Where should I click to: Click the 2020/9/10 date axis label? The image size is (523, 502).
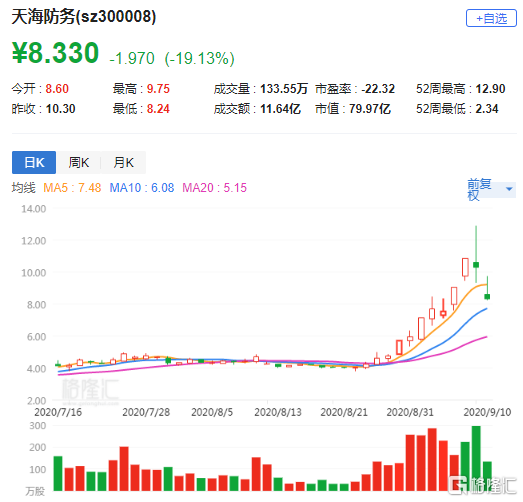pyautogui.click(x=487, y=412)
